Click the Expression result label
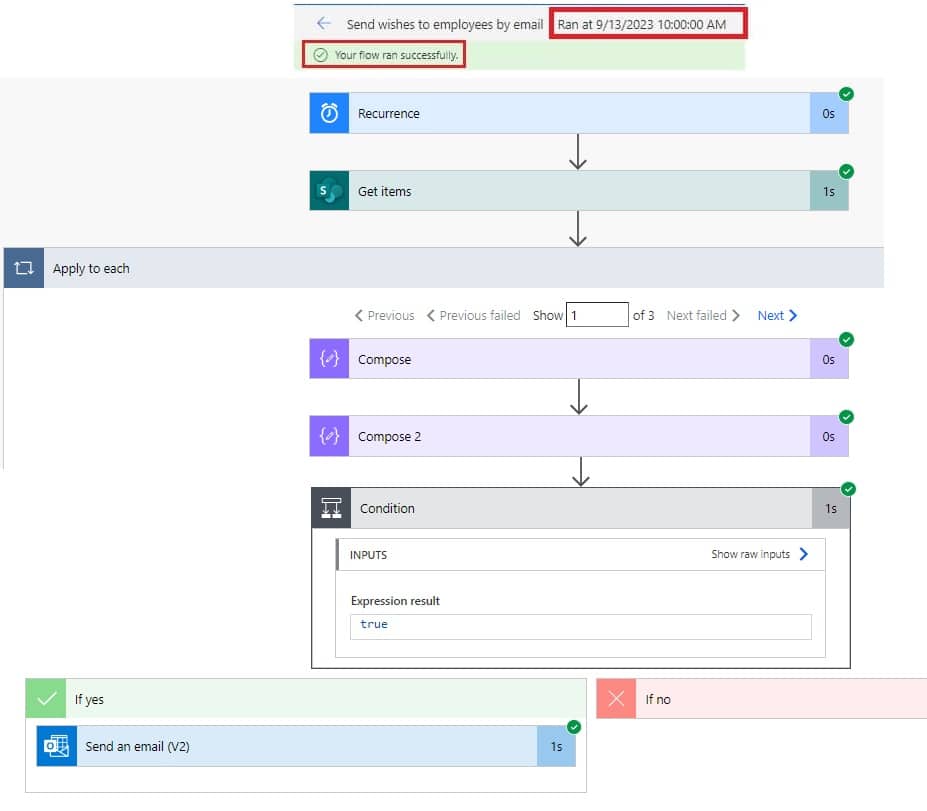The width and height of the screenshot is (927, 811). [395, 601]
